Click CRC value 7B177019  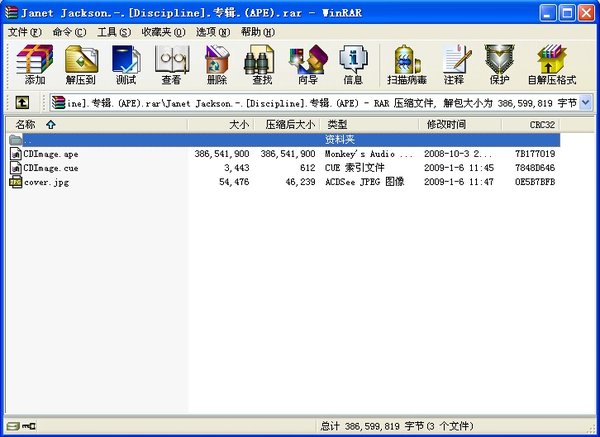(x=535, y=154)
